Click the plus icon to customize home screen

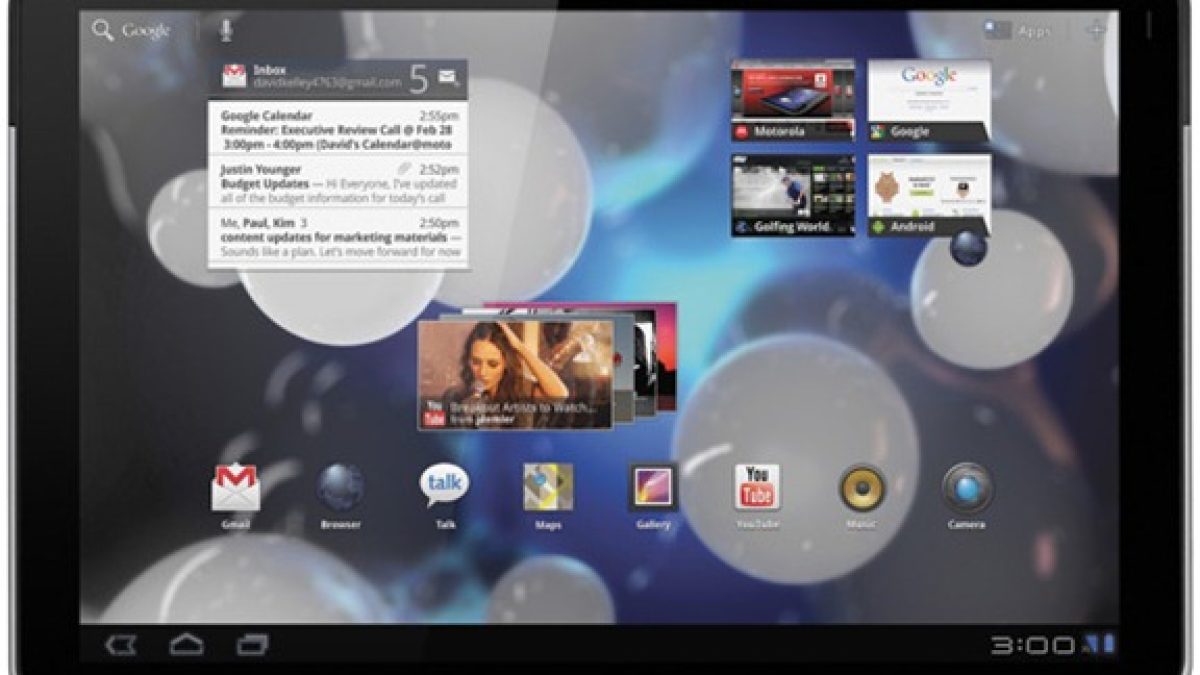click(1096, 30)
